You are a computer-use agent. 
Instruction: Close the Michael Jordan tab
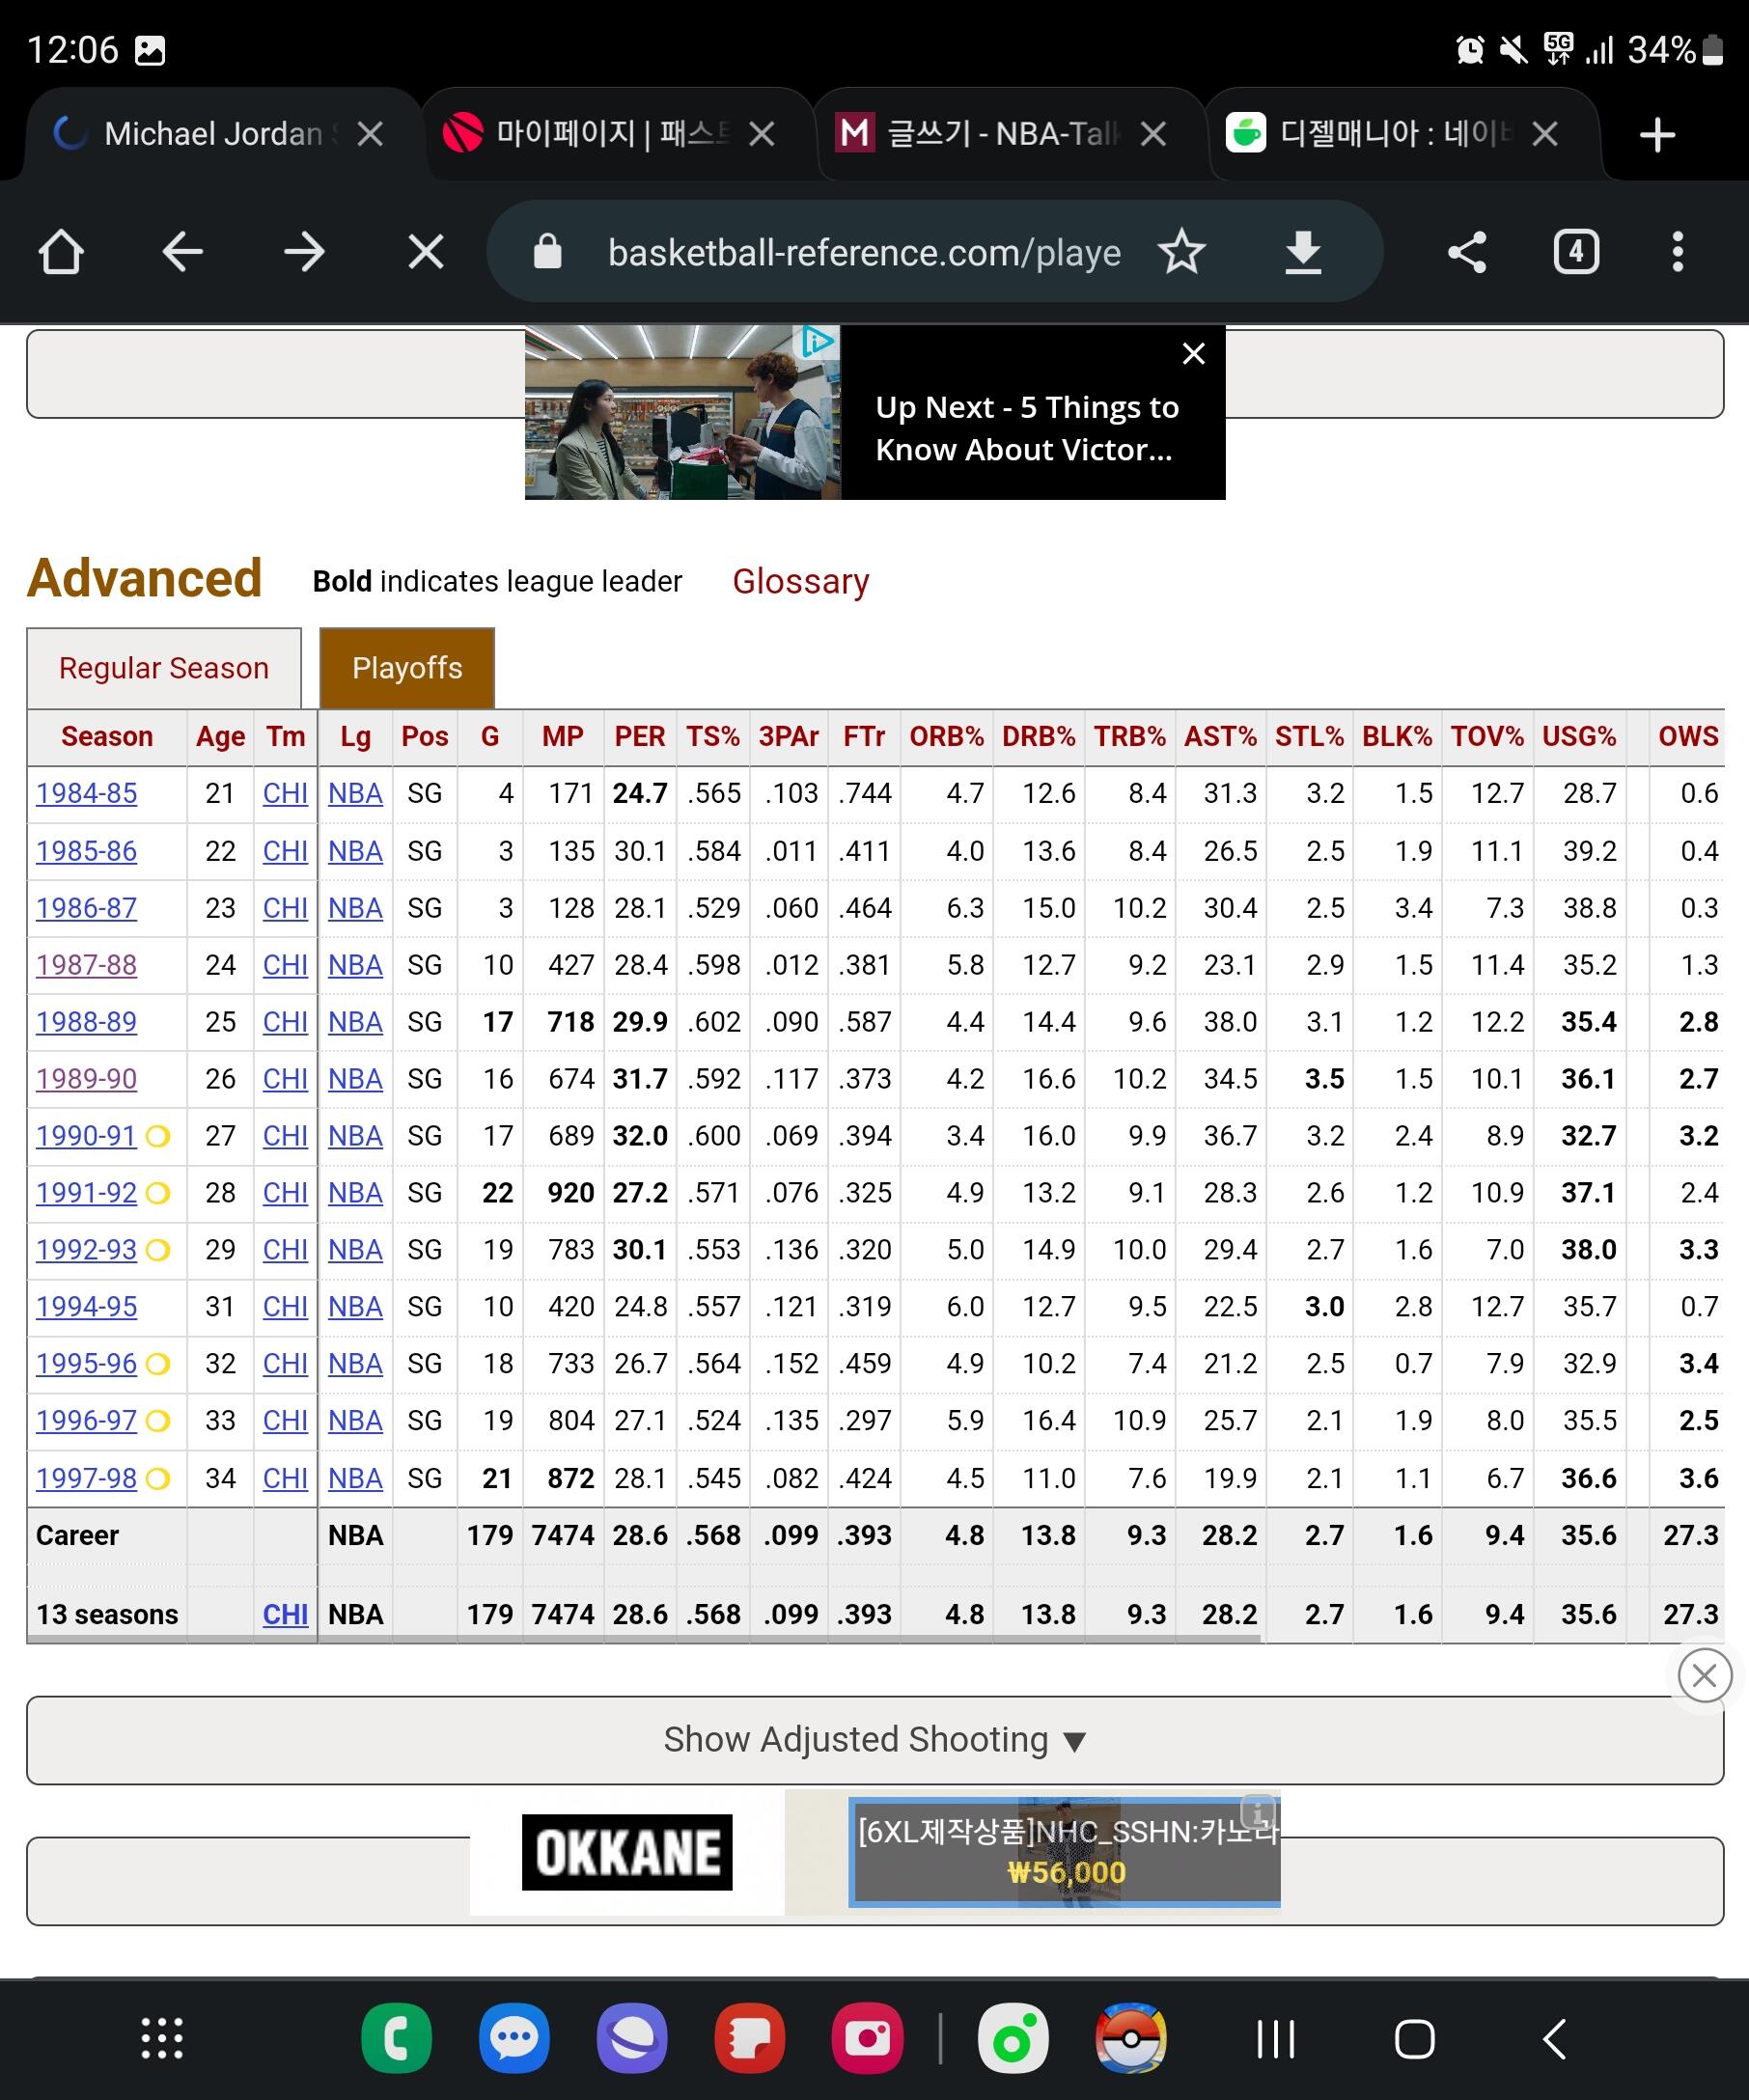(370, 134)
